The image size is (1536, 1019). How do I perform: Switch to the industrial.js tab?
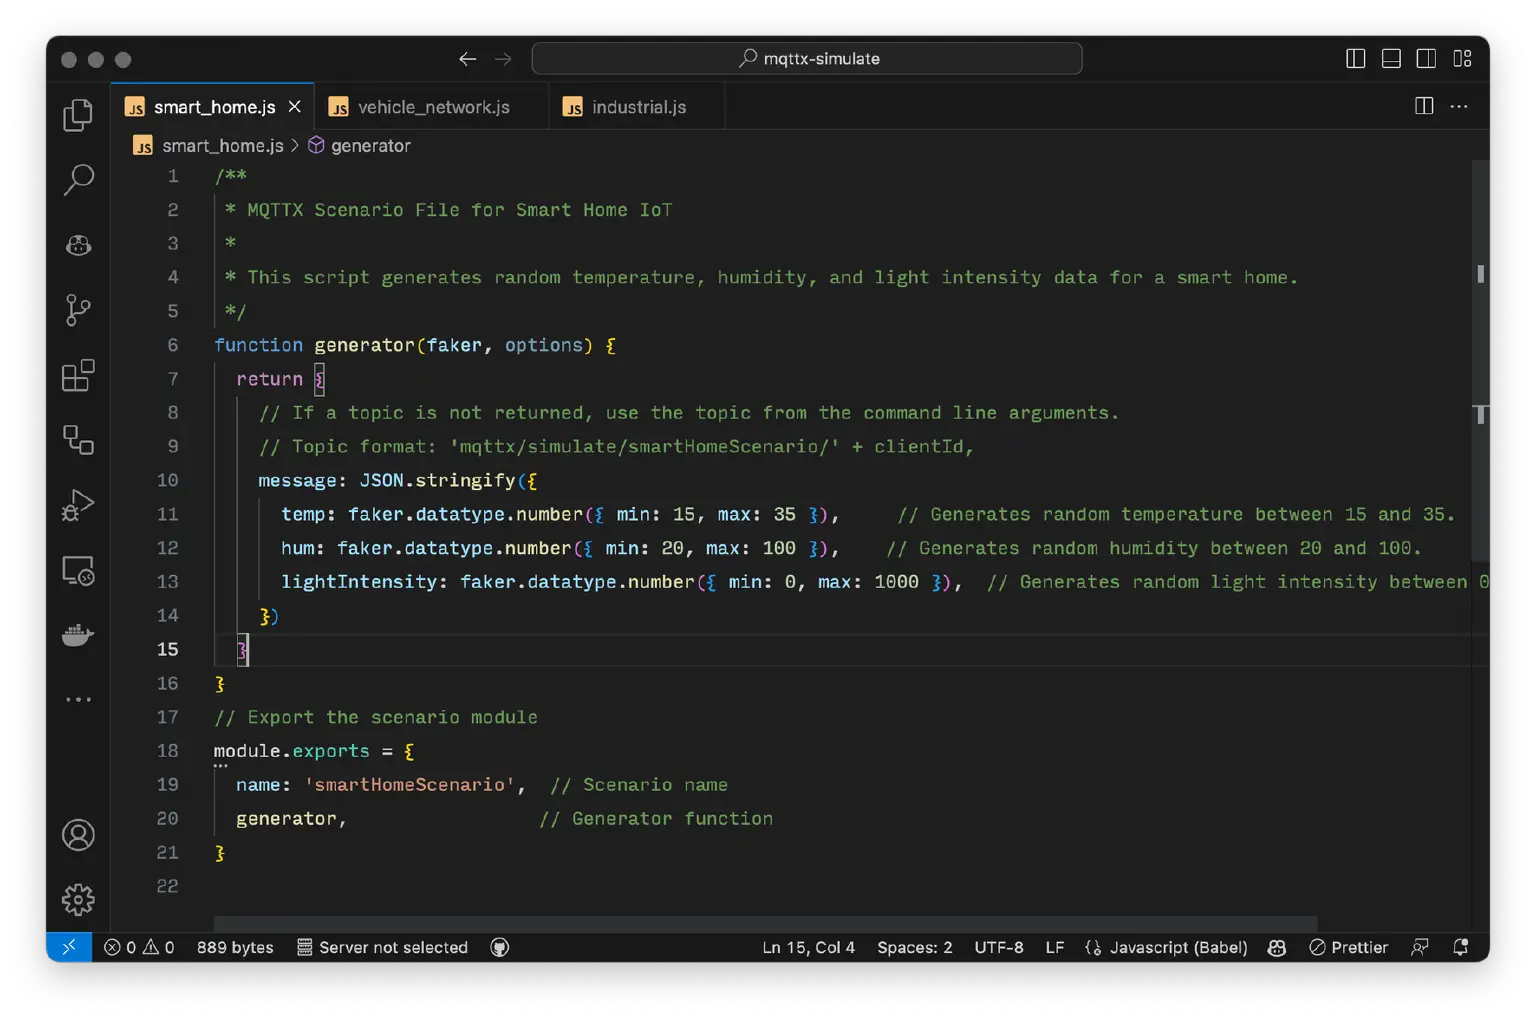637,106
